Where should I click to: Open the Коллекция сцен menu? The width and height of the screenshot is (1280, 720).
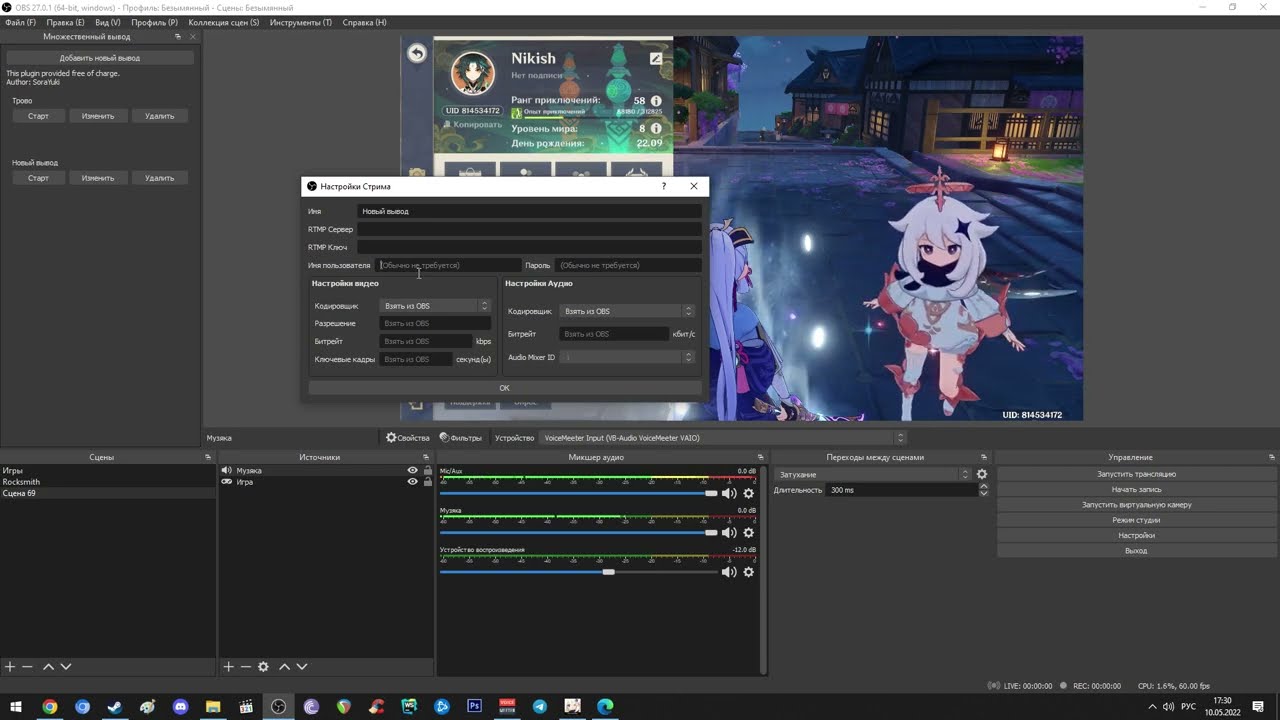[223, 22]
